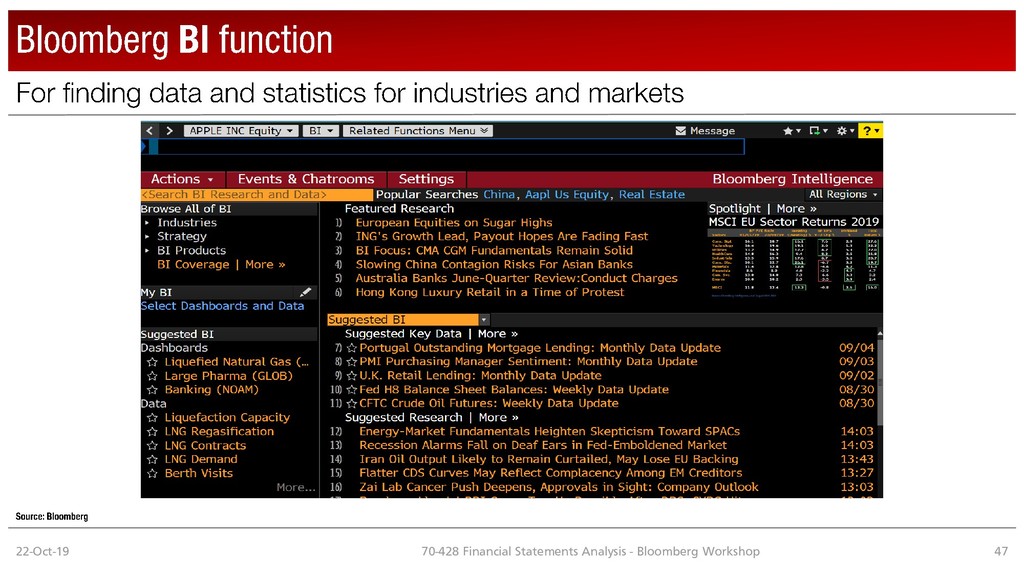Open the Actions menu
This screenshot has height=576, width=1024.
(x=182, y=179)
